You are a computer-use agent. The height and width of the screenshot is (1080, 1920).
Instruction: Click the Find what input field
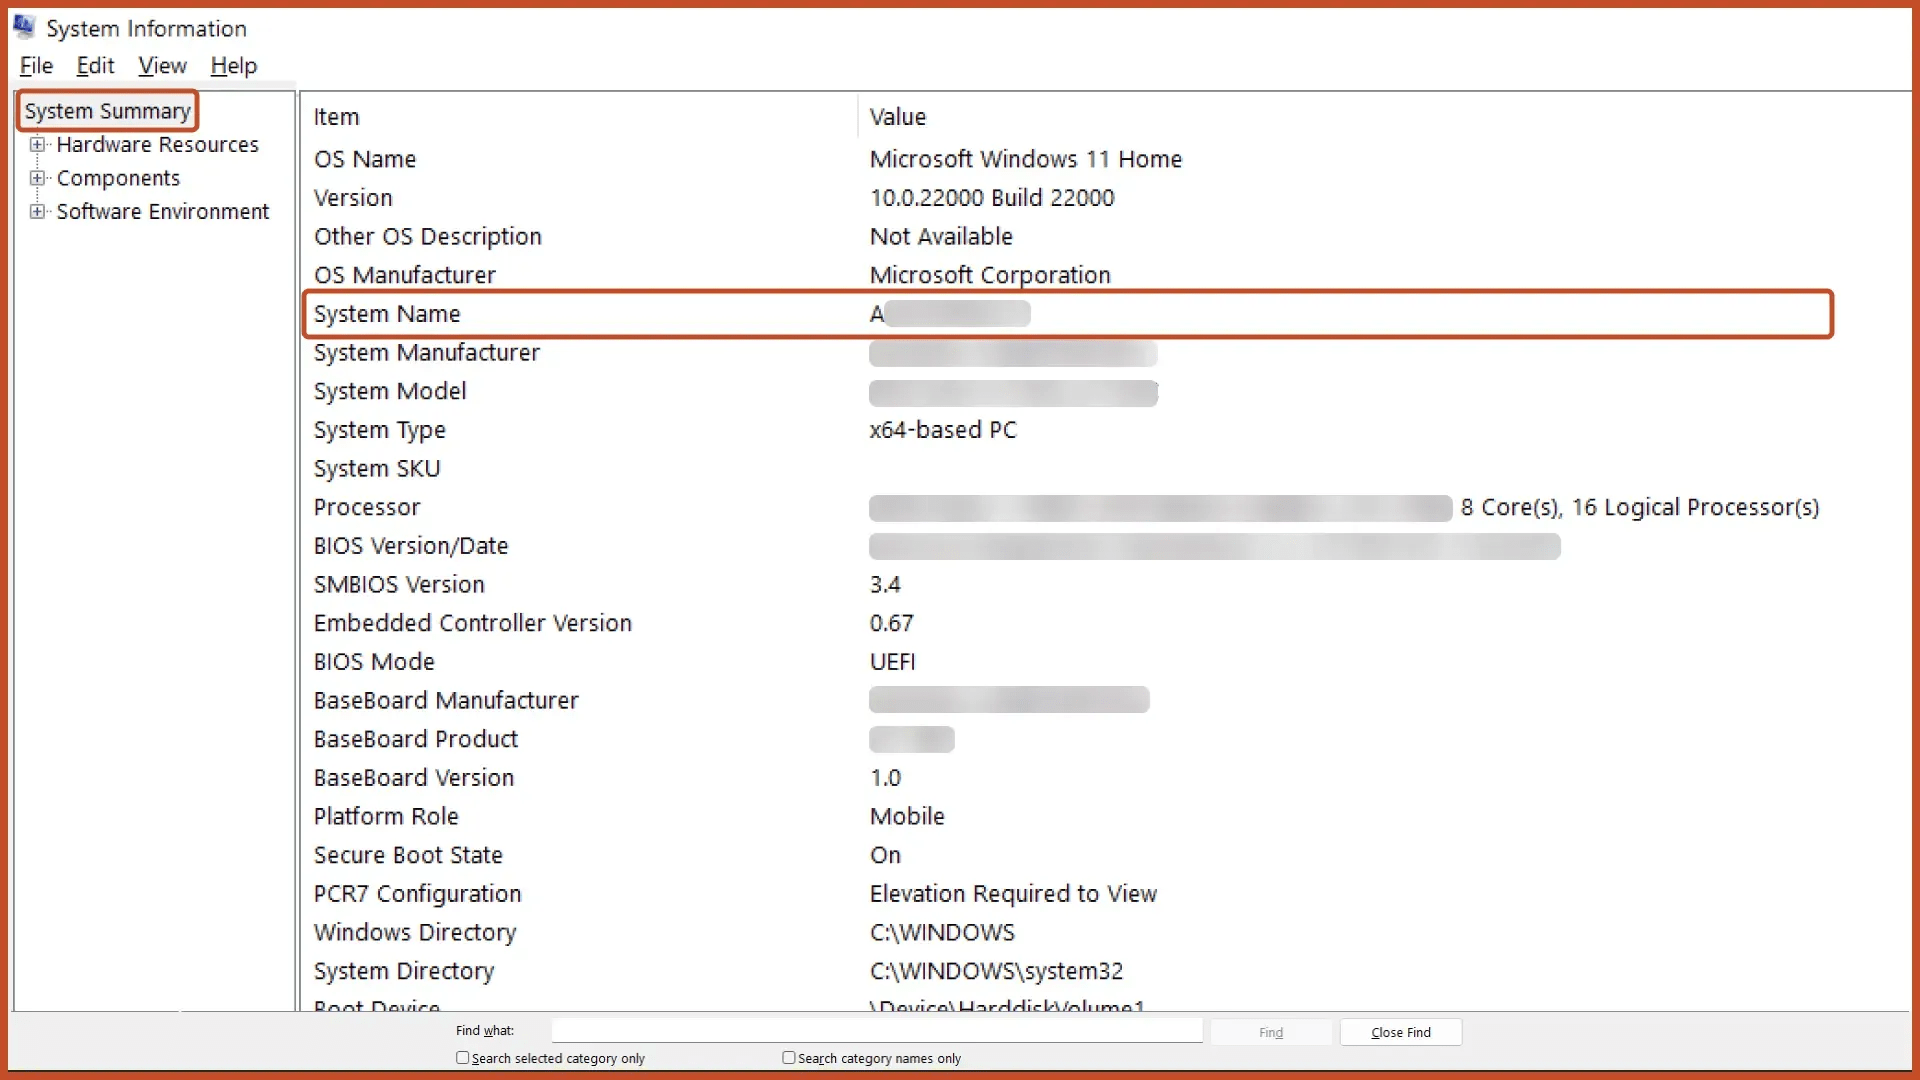click(x=876, y=1031)
